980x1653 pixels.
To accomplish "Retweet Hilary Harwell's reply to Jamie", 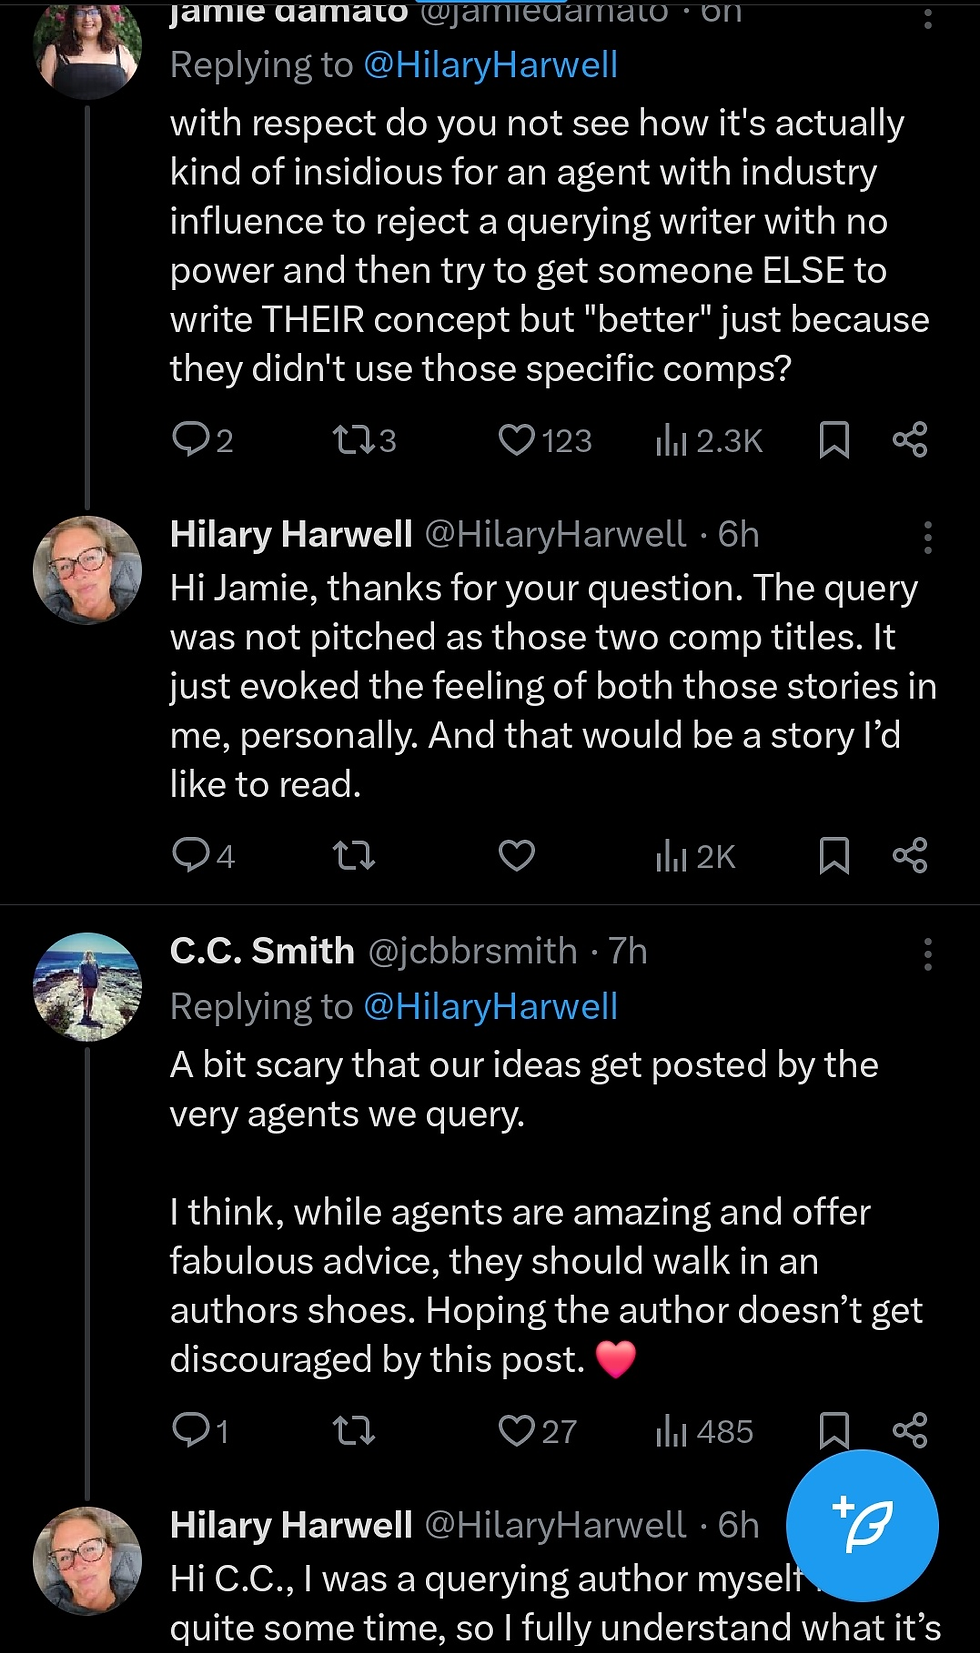I will point(353,856).
